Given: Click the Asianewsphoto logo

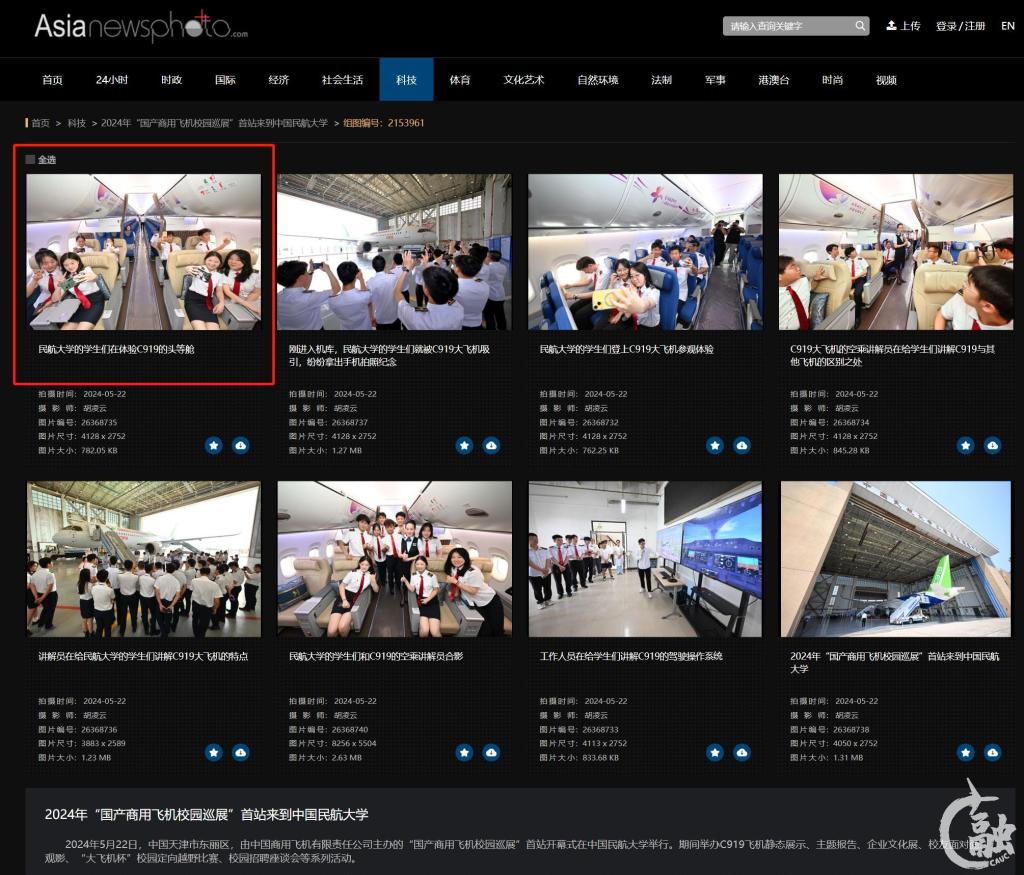Looking at the screenshot, I should tap(141, 27).
